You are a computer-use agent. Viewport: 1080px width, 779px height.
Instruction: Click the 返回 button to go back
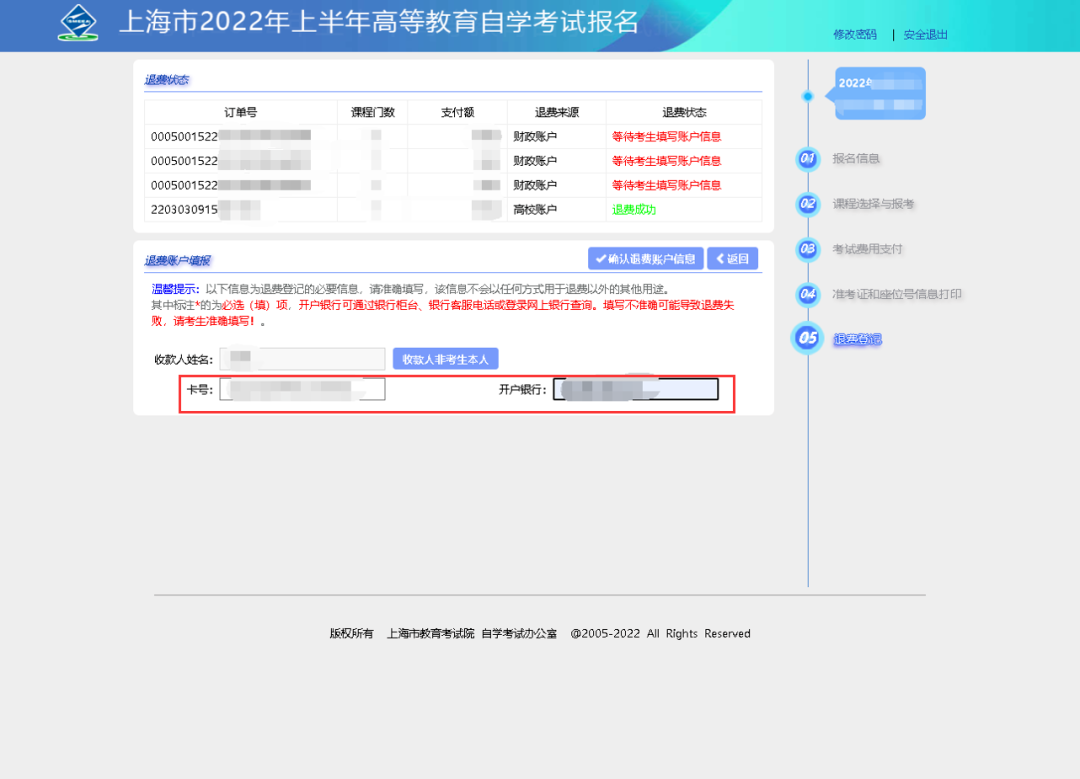(x=733, y=258)
